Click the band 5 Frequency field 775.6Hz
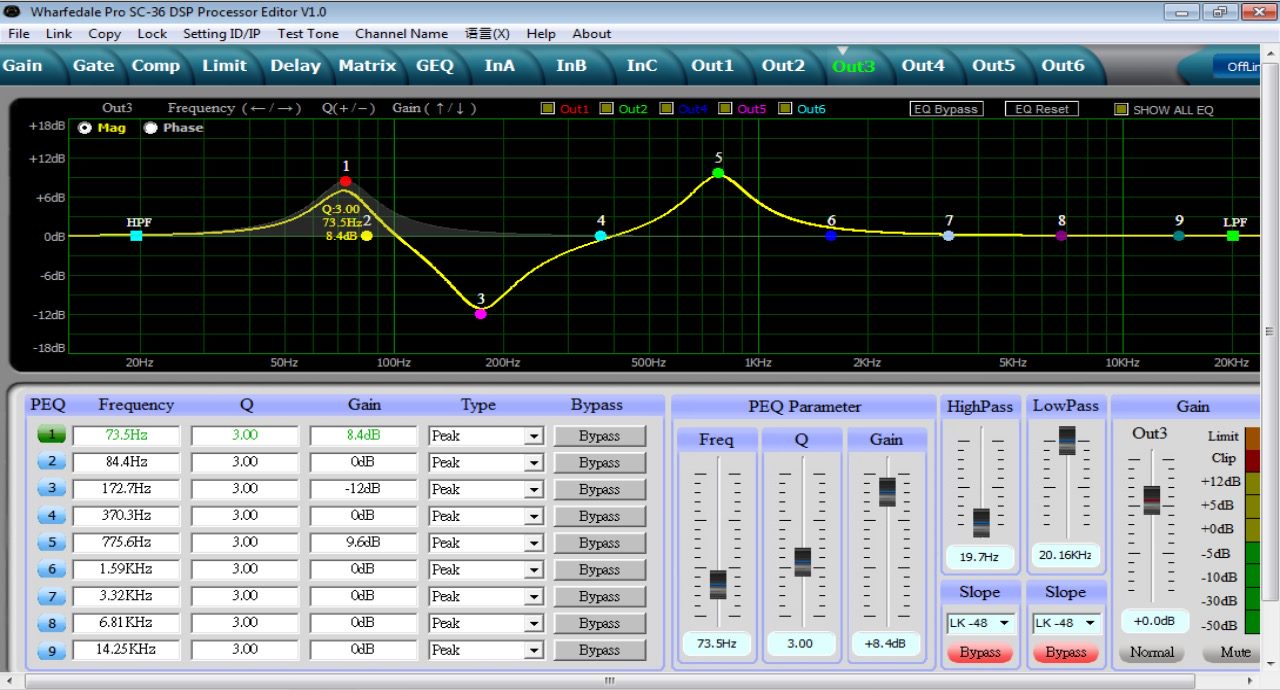The image size is (1280, 690). [125, 543]
